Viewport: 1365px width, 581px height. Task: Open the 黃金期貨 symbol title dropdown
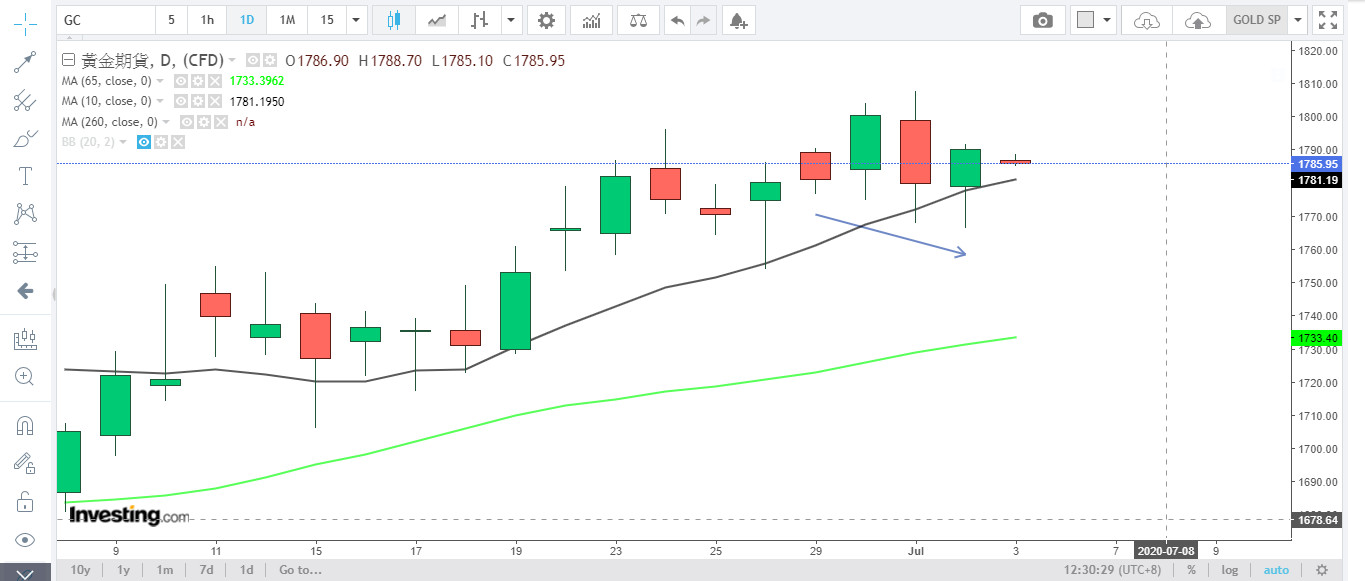(x=232, y=61)
